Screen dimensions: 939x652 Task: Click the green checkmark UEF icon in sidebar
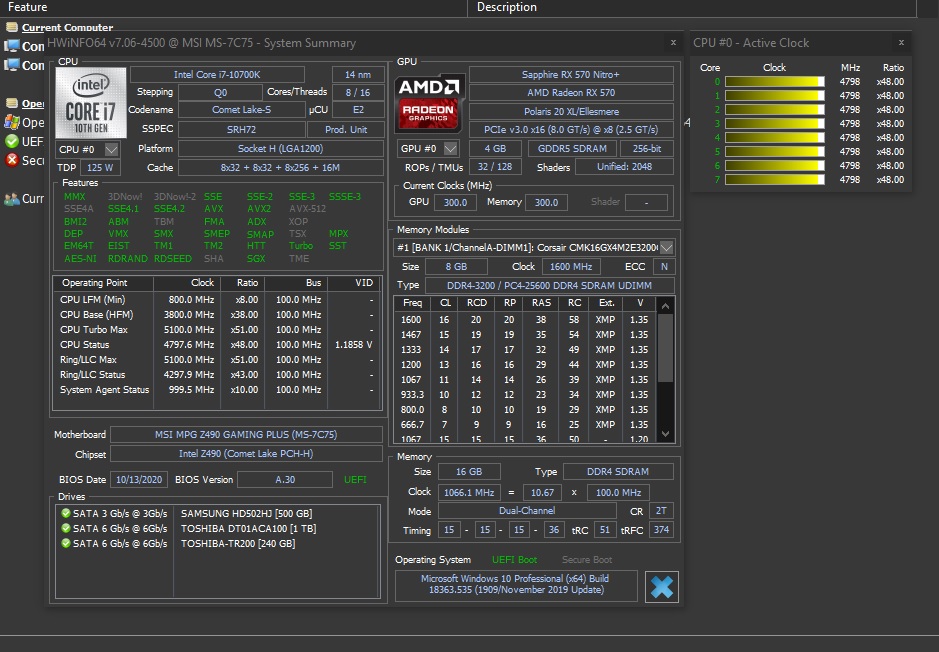tap(11, 141)
